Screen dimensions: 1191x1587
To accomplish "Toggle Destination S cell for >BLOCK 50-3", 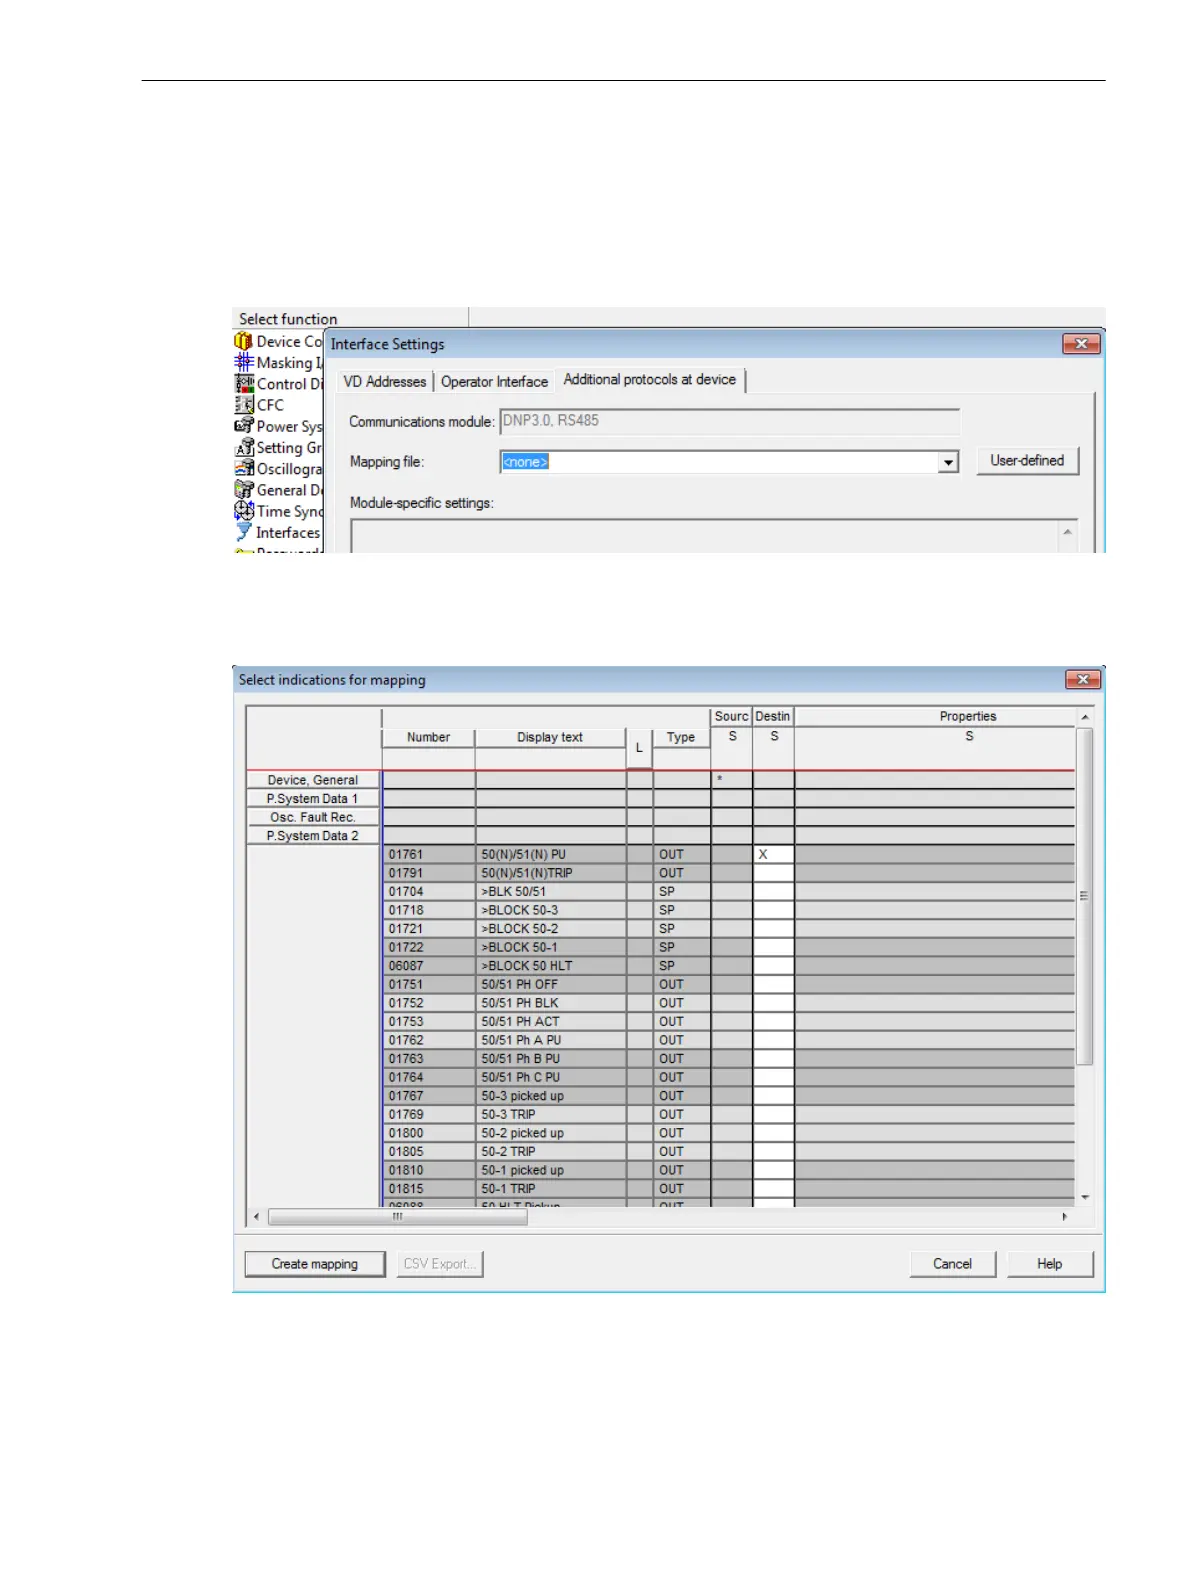I will pos(773,910).
